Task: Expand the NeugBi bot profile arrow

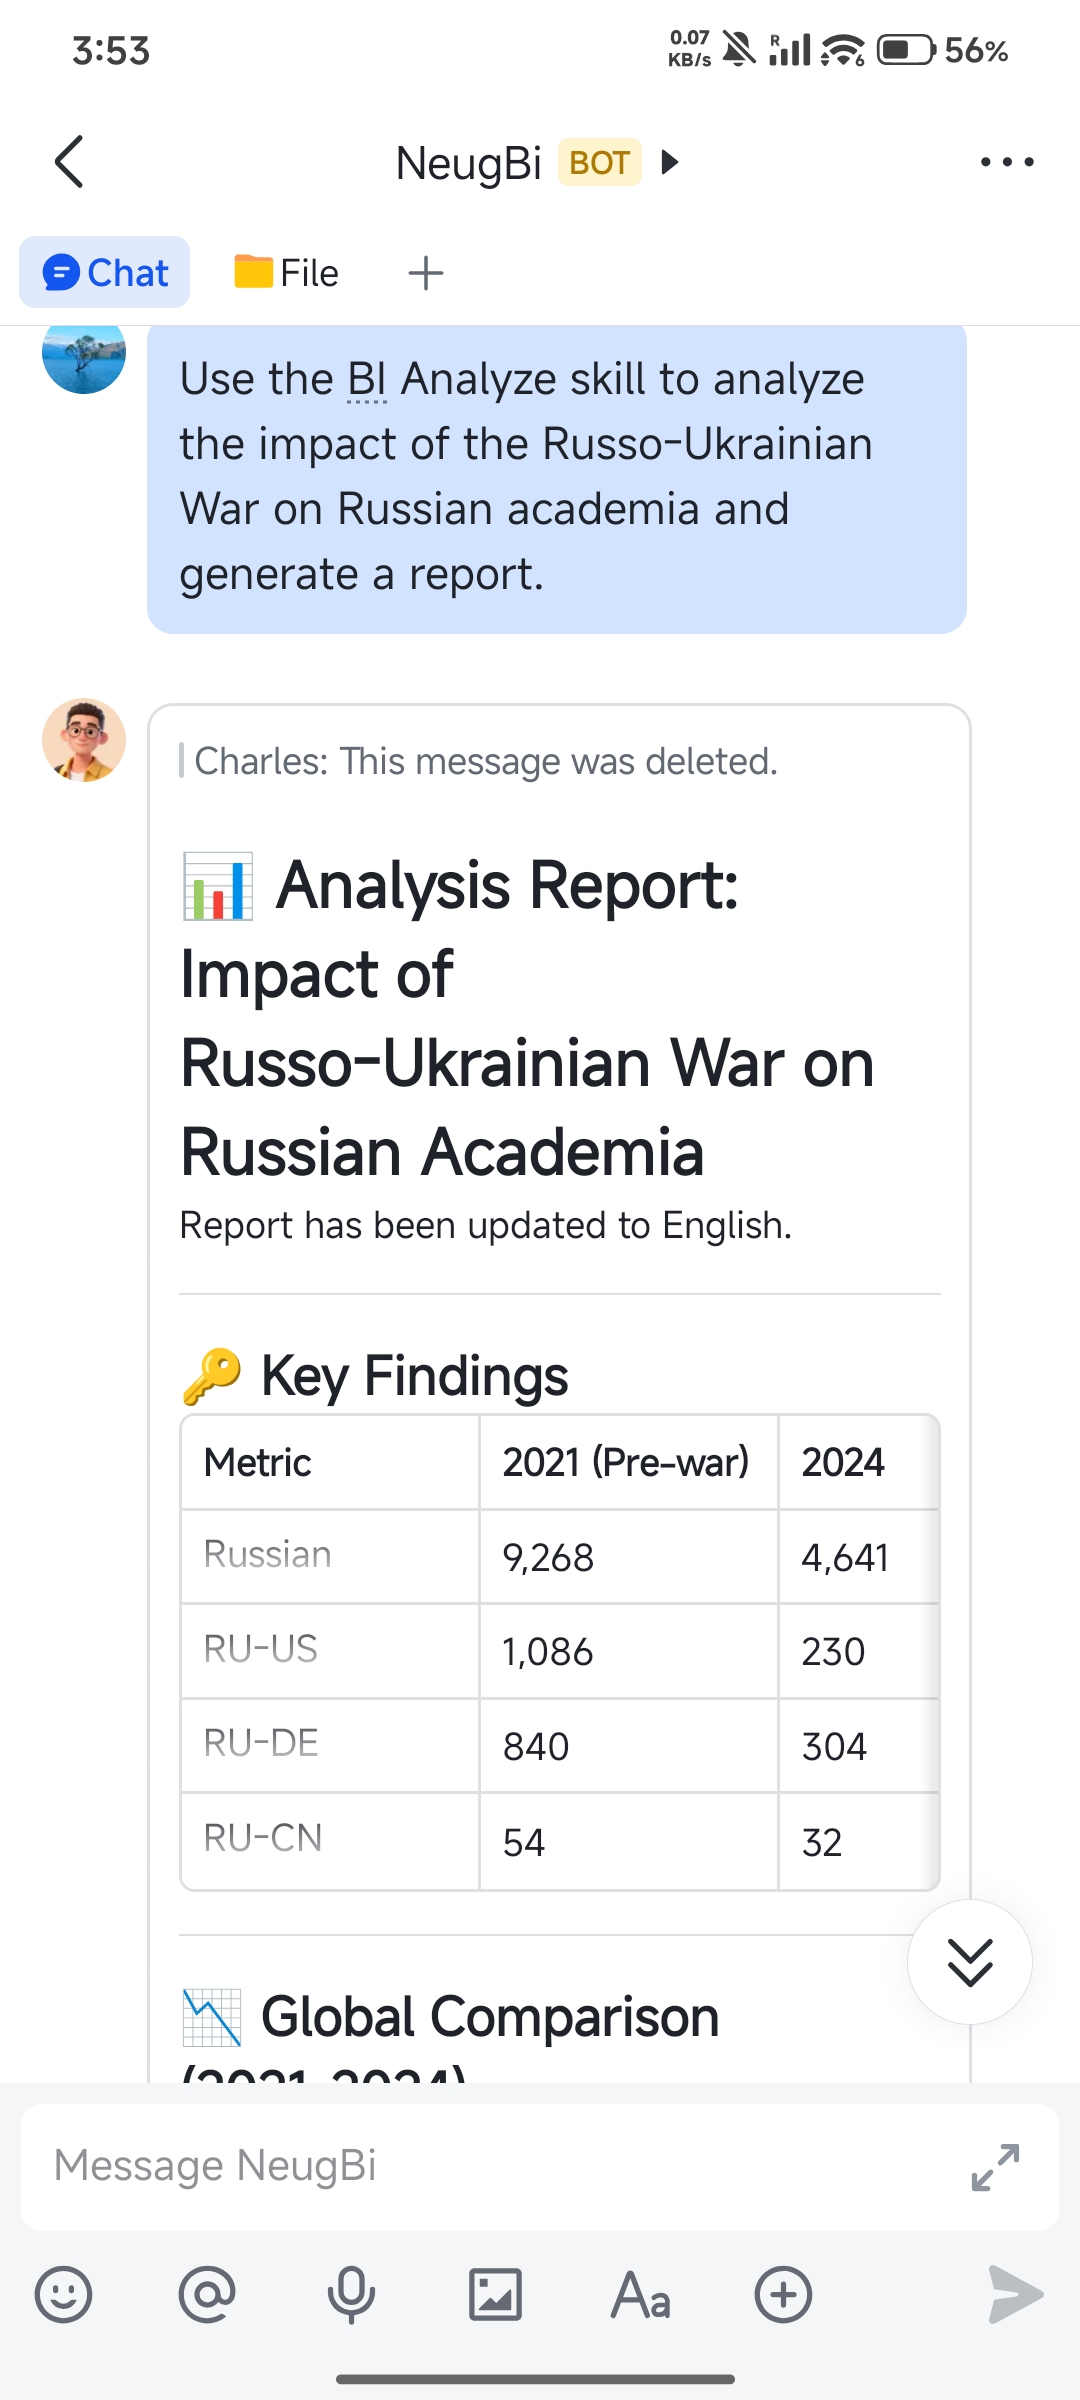Action: [668, 161]
